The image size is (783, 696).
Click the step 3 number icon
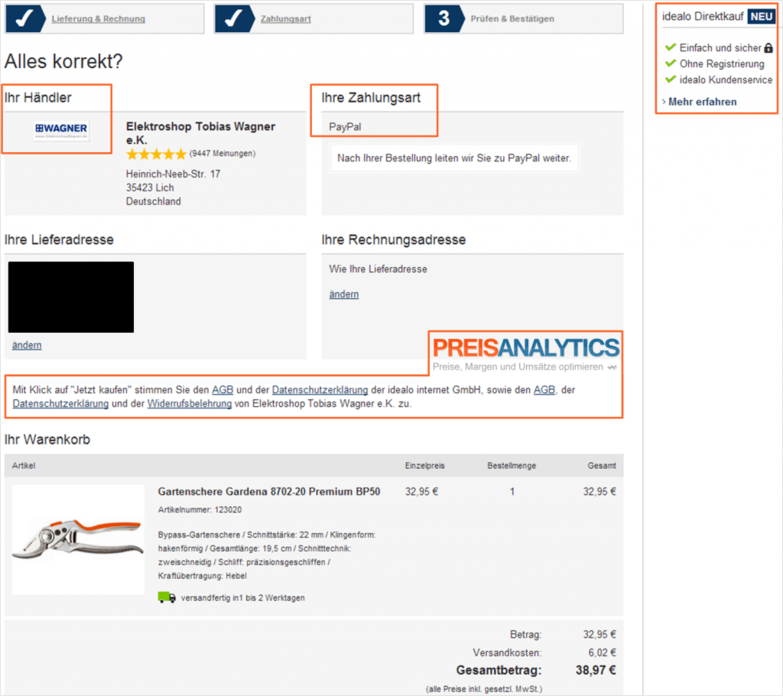pyautogui.click(x=443, y=18)
